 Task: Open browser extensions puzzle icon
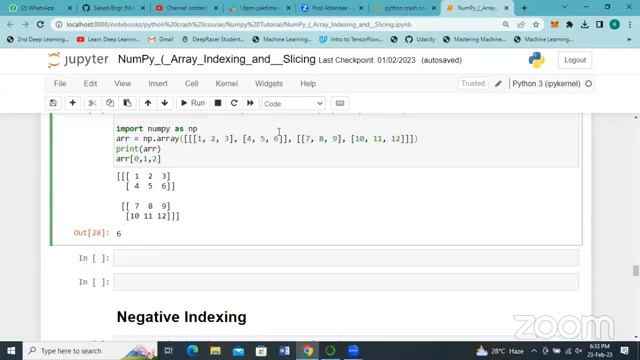click(569, 24)
